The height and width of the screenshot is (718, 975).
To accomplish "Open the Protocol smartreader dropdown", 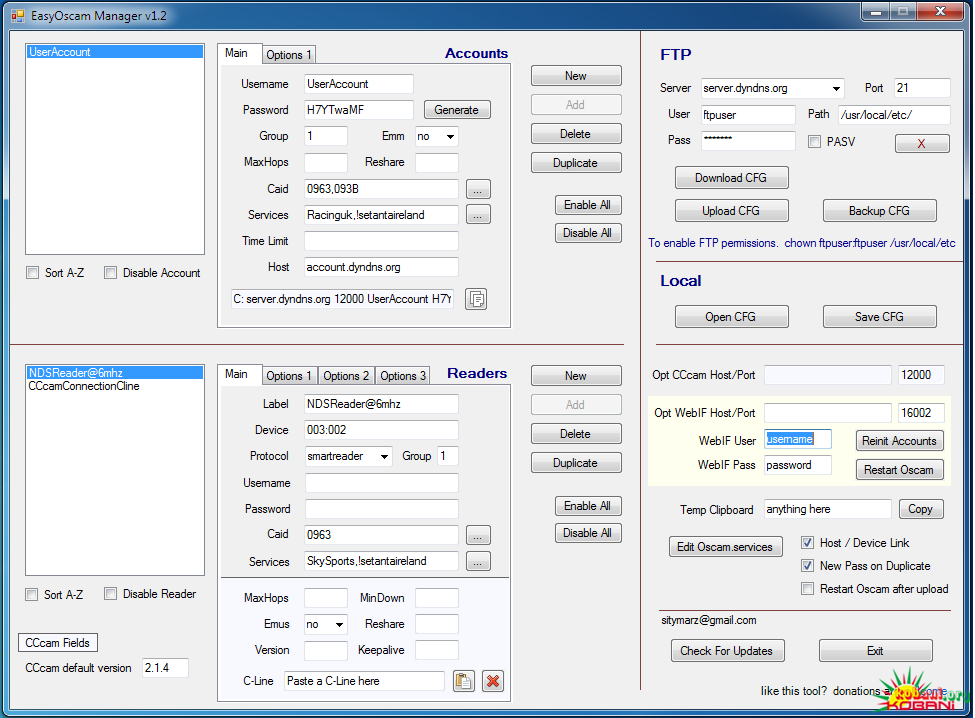I will 384,456.
